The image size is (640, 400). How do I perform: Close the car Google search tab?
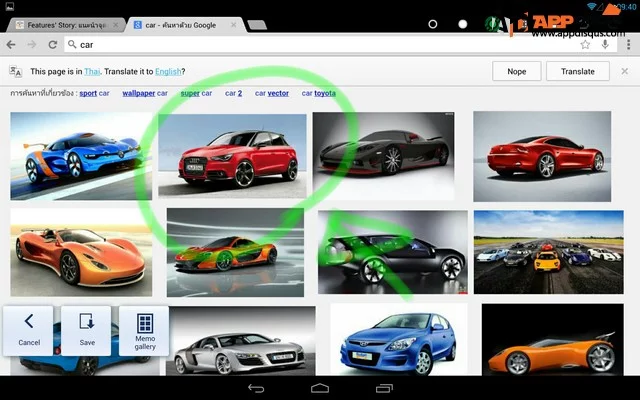[x=233, y=25]
